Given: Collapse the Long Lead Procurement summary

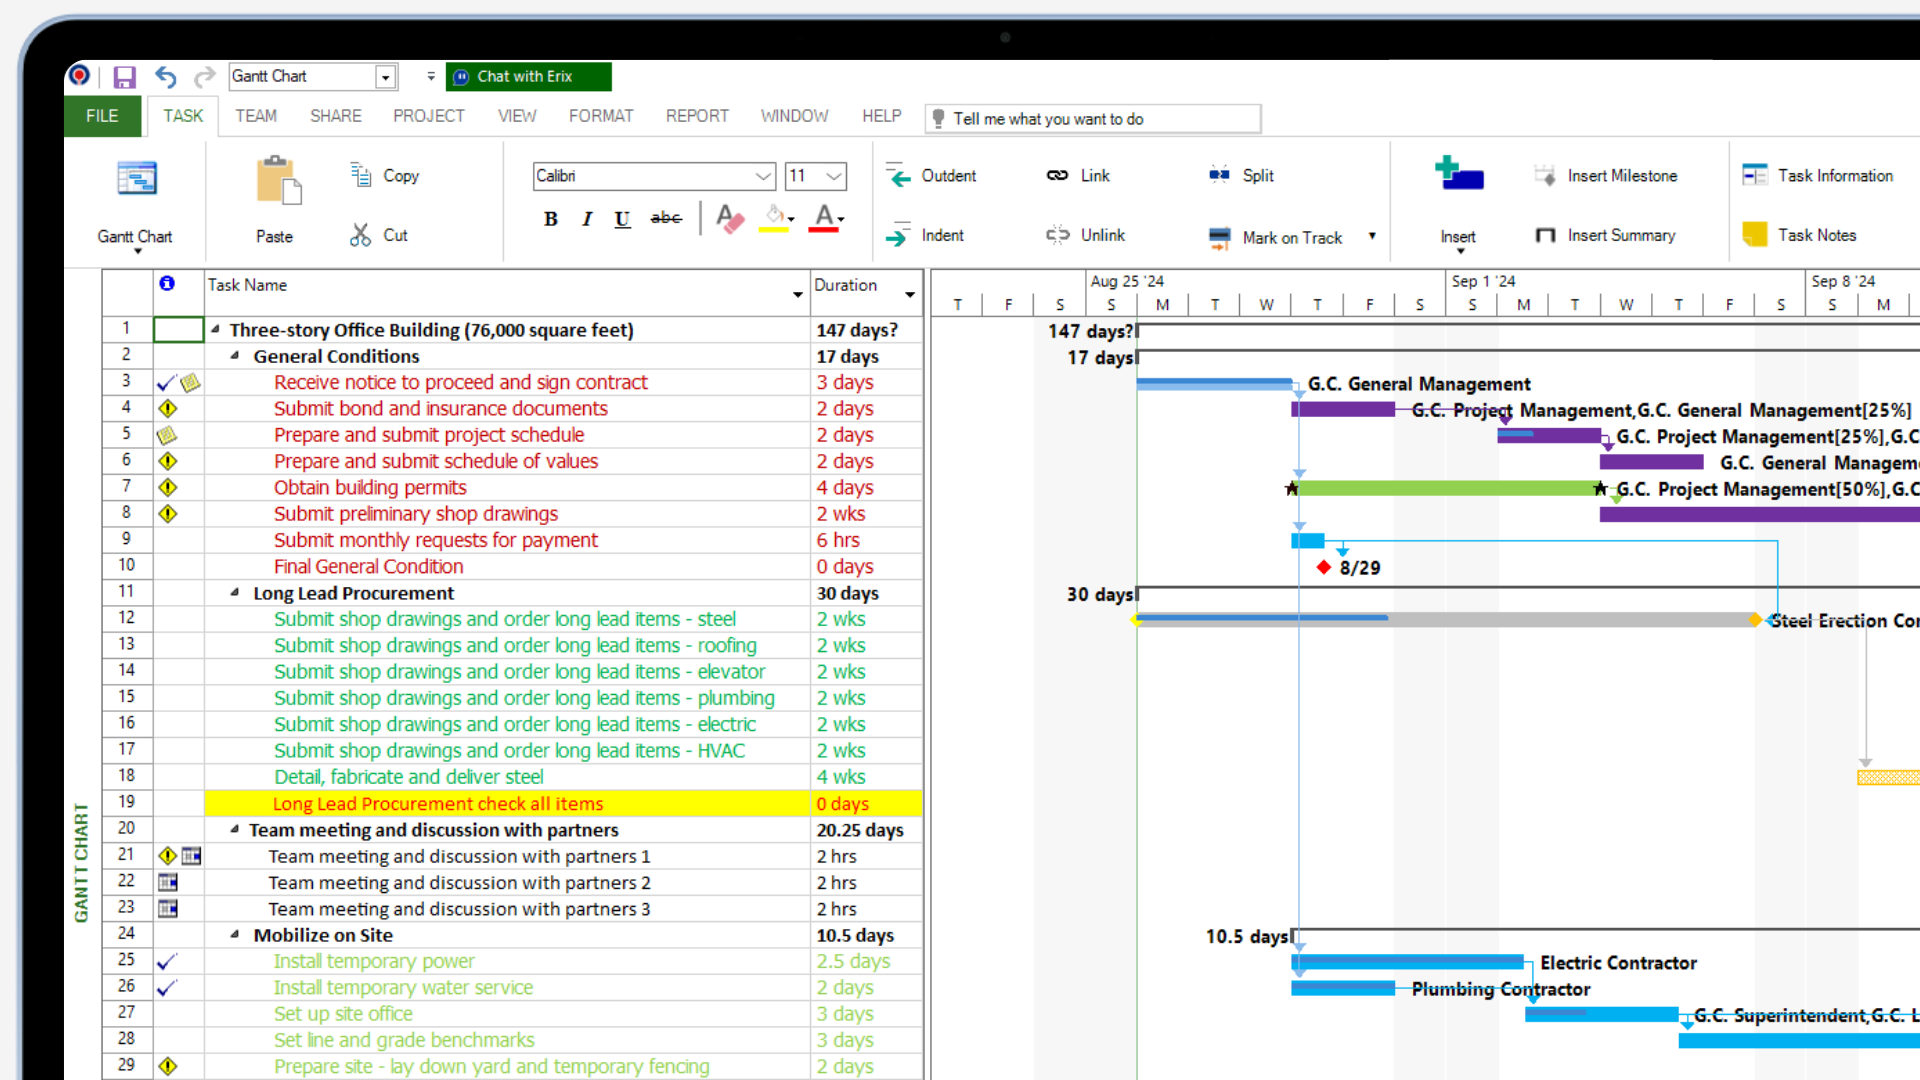Looking at the screenshot, I should (232, 592).
